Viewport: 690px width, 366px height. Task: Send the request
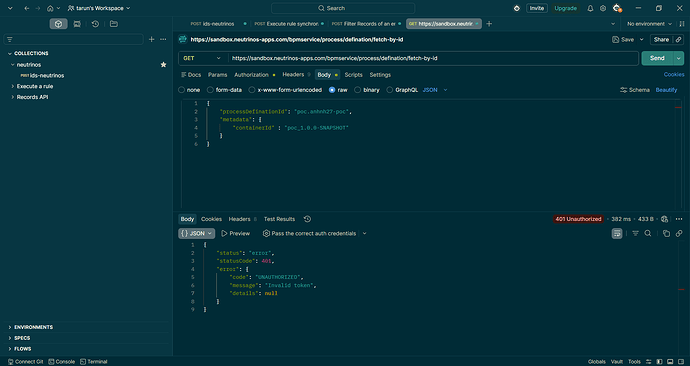(x=657, y=58)
